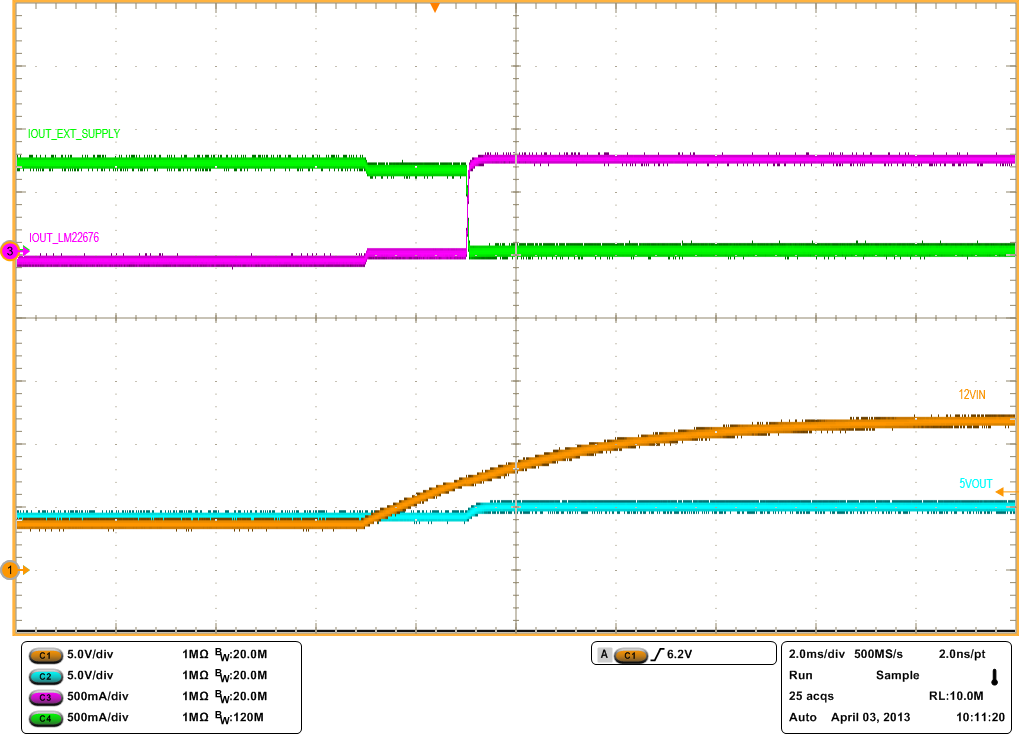Click the C1 channel badge in legend
Screen dimensions: 1024x736
(45, 655)
